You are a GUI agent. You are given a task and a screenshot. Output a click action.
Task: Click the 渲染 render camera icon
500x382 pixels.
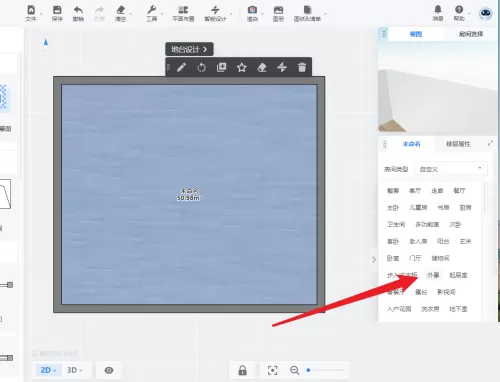point(252,10)
